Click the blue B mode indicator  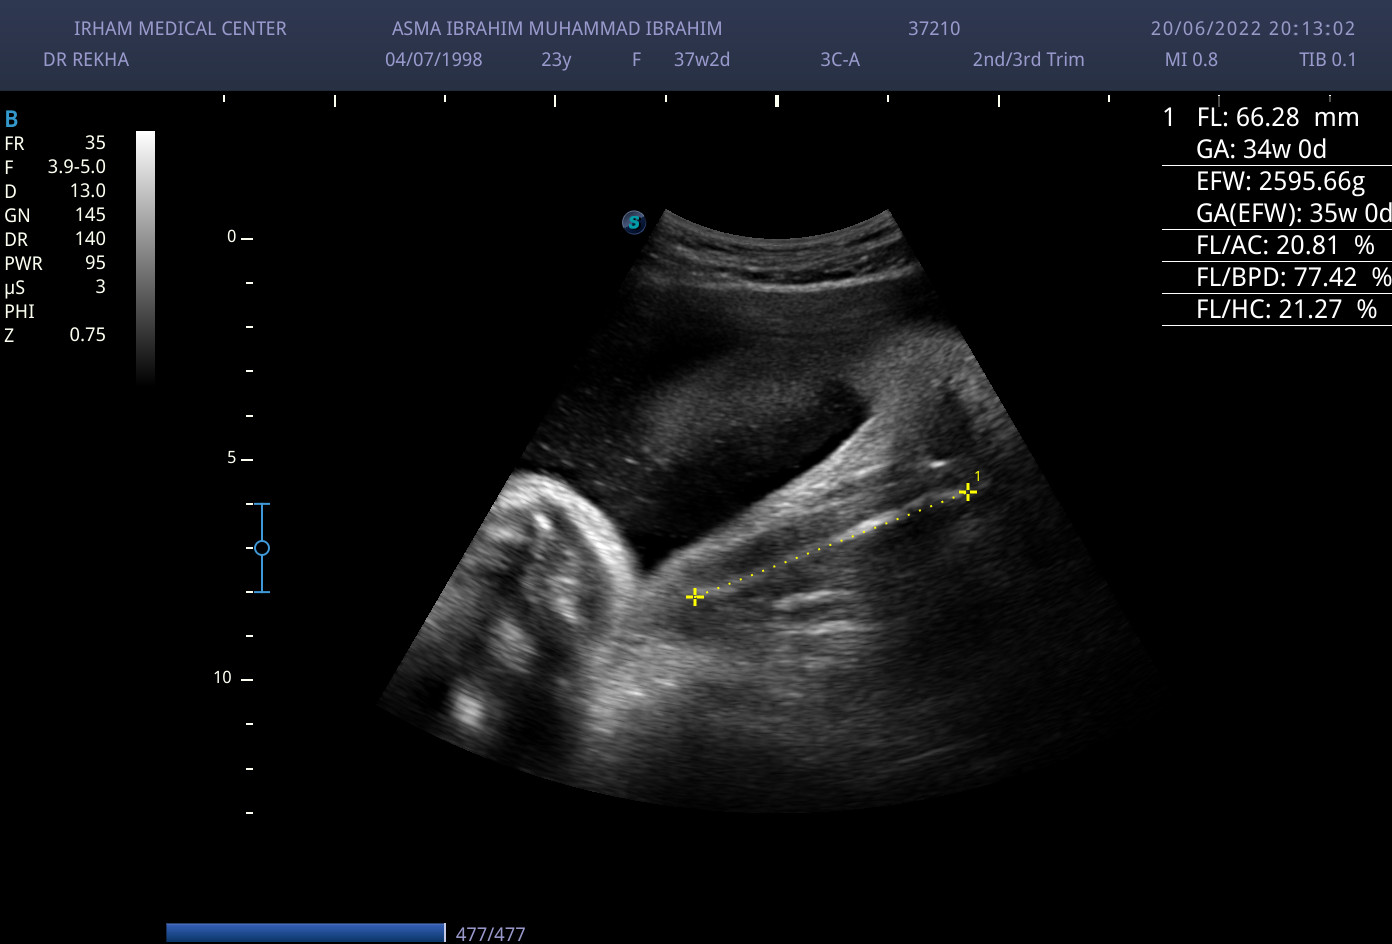tap(12, 119)
